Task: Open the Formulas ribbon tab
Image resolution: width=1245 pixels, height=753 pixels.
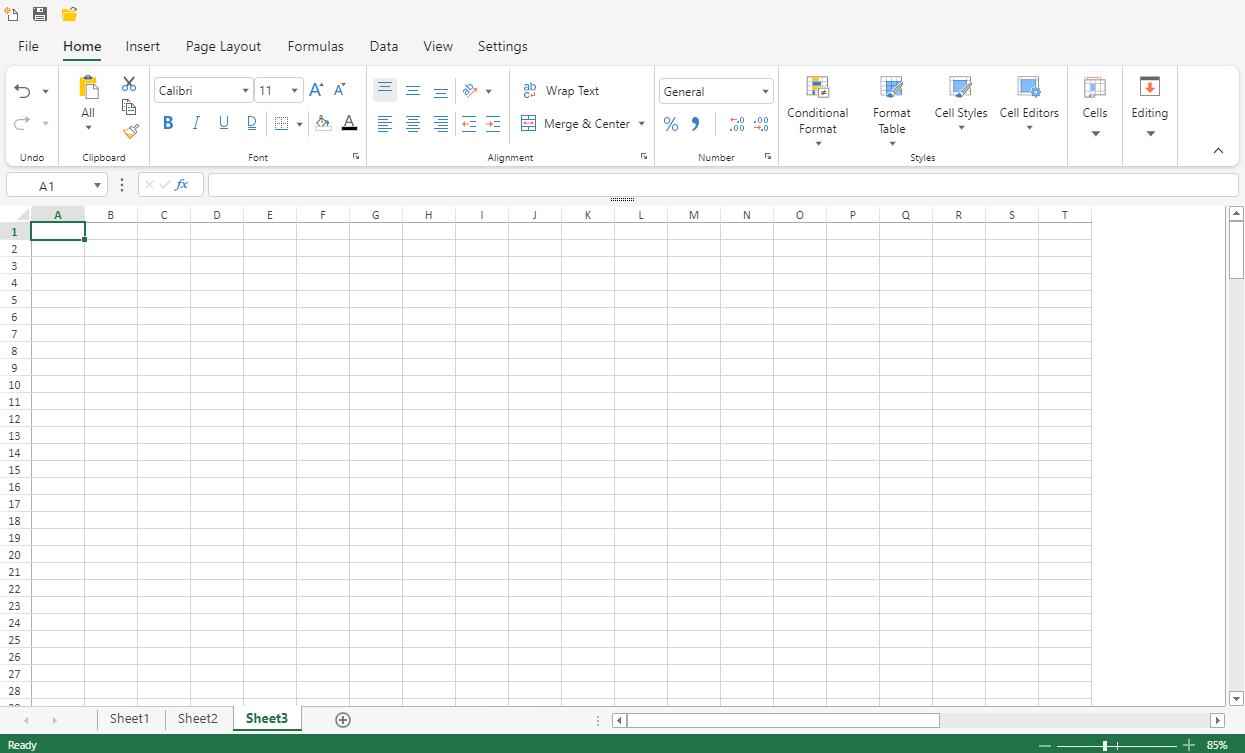Action: coord(315,46)
